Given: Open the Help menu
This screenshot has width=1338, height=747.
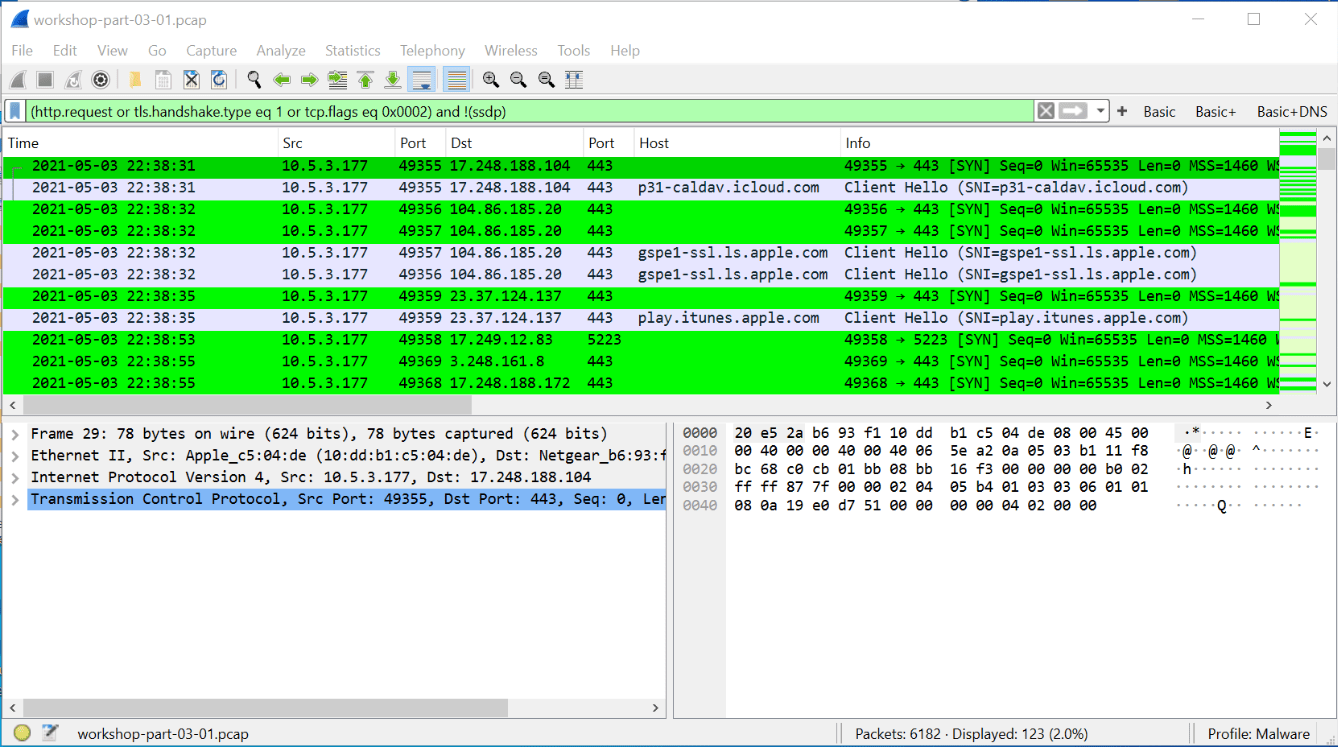Looking at the screenshot, I should coord(625,50).
